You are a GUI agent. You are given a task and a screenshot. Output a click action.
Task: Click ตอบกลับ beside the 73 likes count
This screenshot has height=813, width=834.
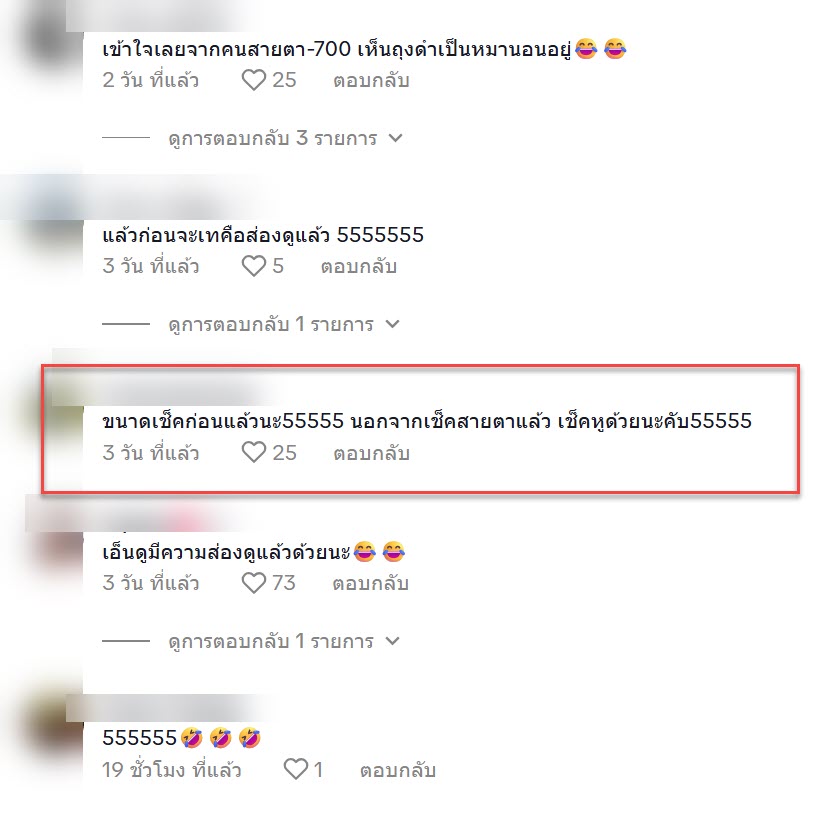point(370,583)
